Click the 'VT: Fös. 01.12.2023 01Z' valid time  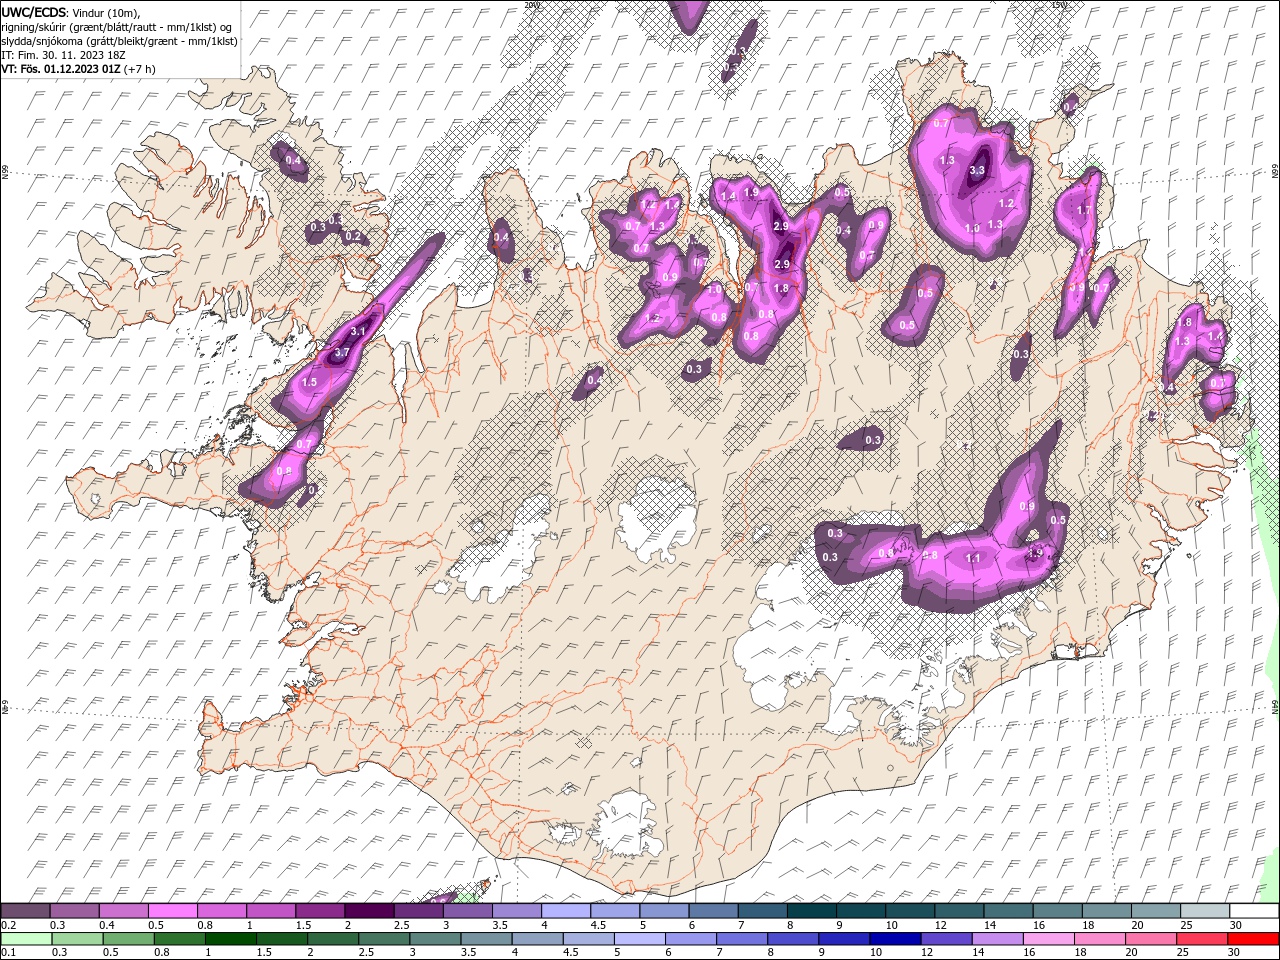pyautogui.click(x=61, y=69)
